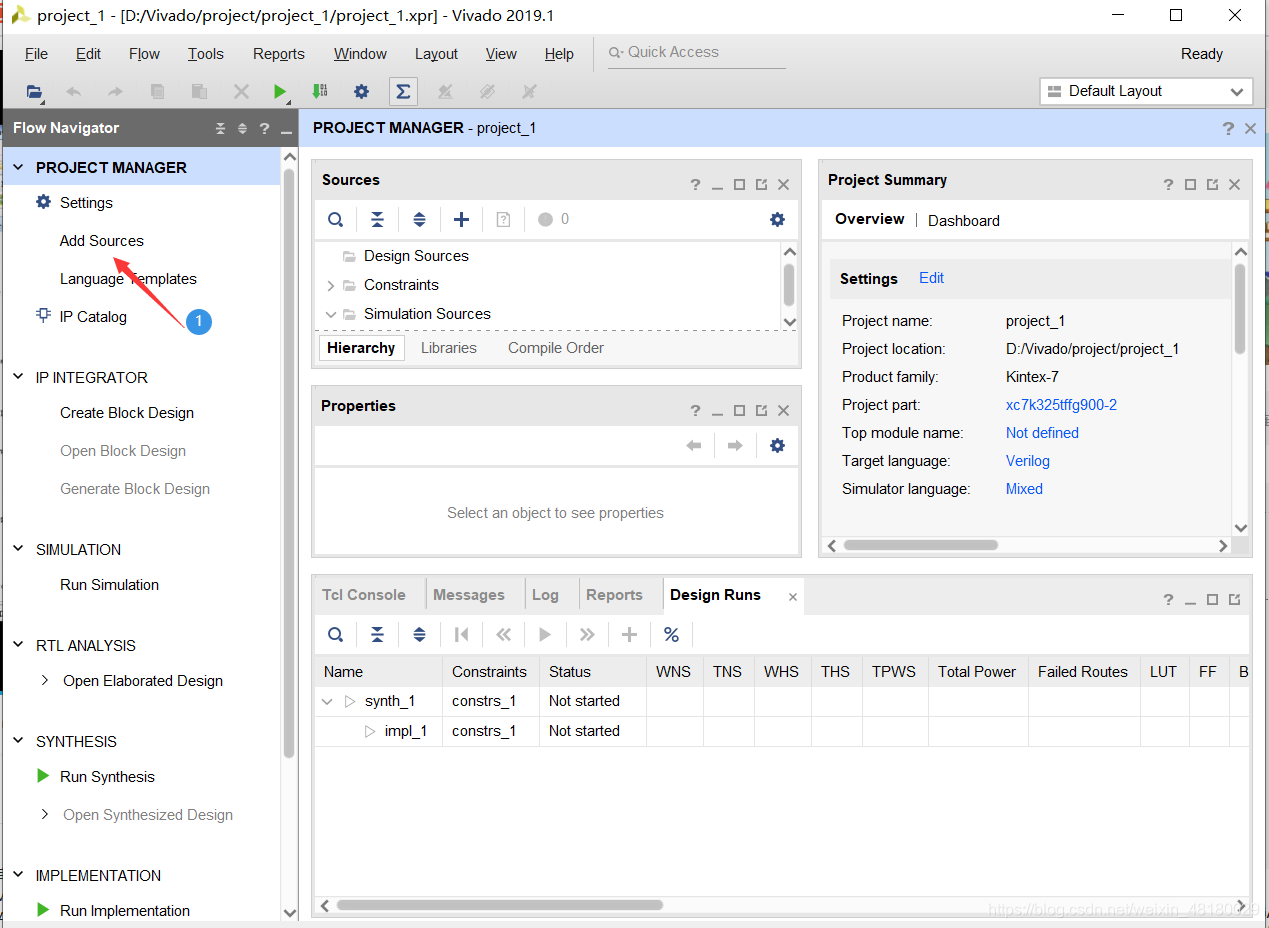This screenshot has width=1269, height=928.
Task: Collapse synth_1 run row
Action: click(327, 702)
